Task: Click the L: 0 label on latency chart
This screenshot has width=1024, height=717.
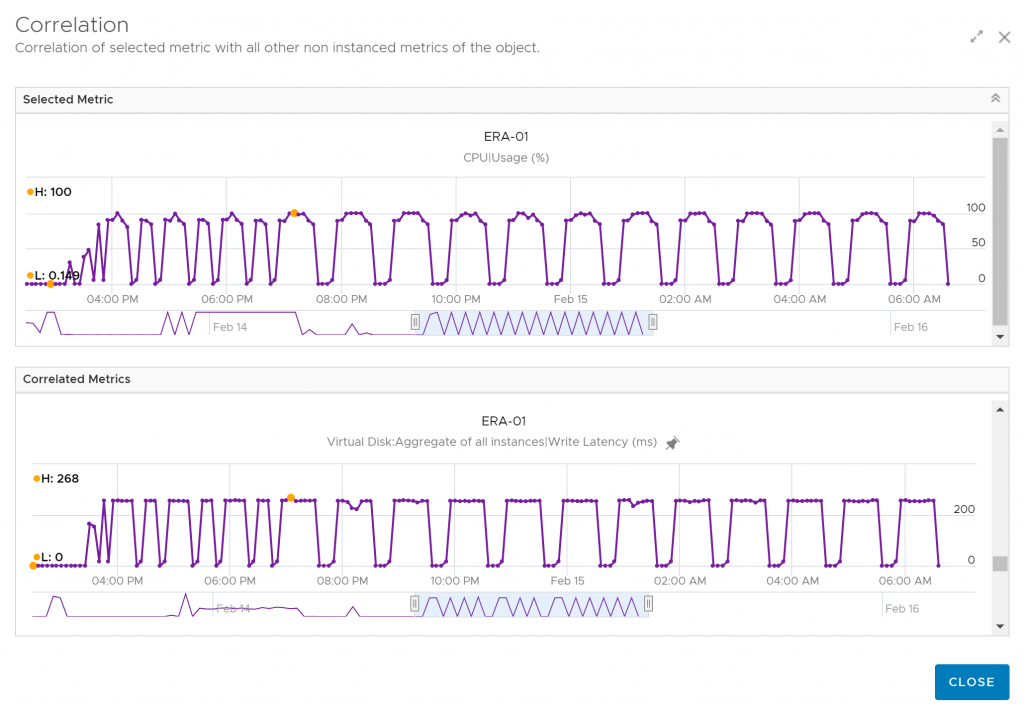Action: point(48,557)
